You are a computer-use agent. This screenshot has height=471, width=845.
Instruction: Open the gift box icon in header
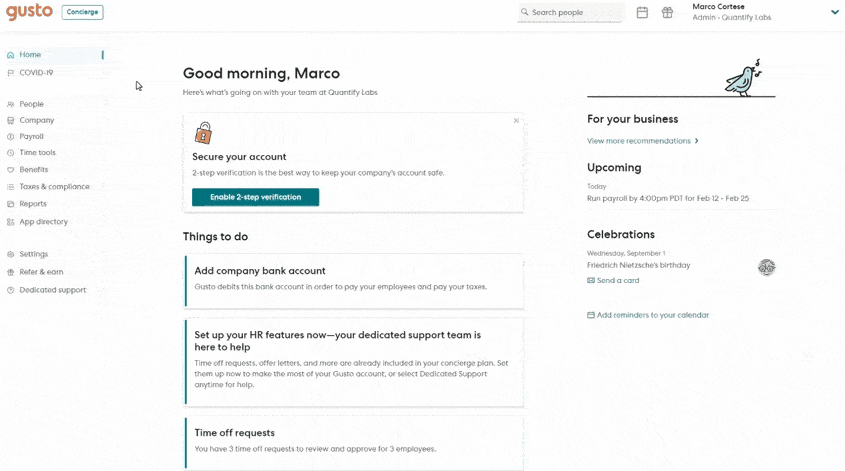(x=667, y=12)
